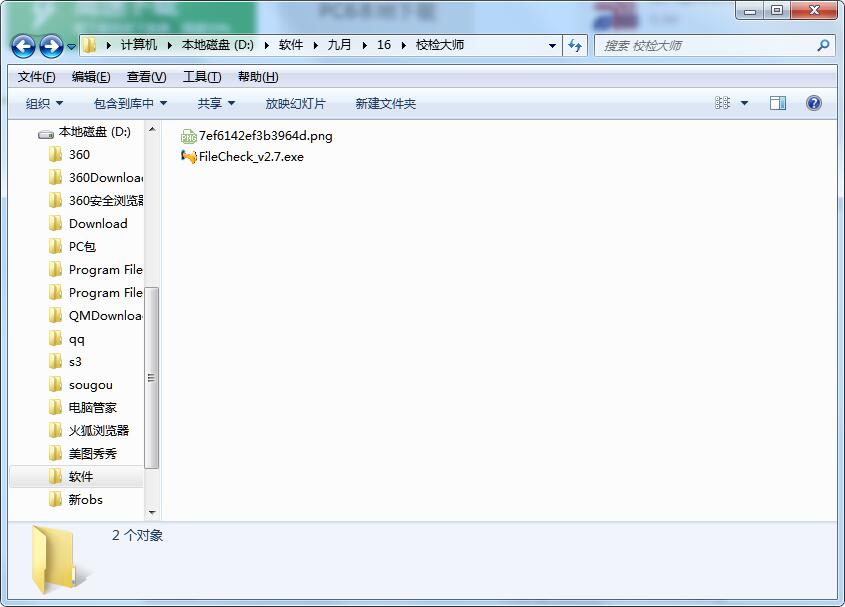Click 计算机 in the address path
Image resolution: width=845 pixels, height=607 pixels.
(x=138, y=45)
